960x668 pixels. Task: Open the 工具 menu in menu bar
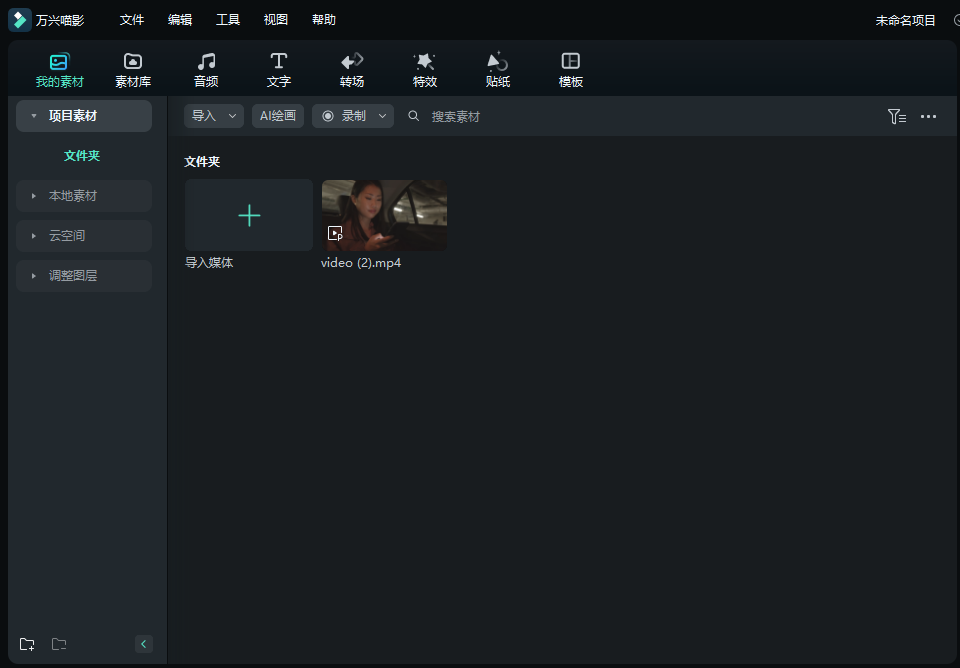tap(228, 20)
